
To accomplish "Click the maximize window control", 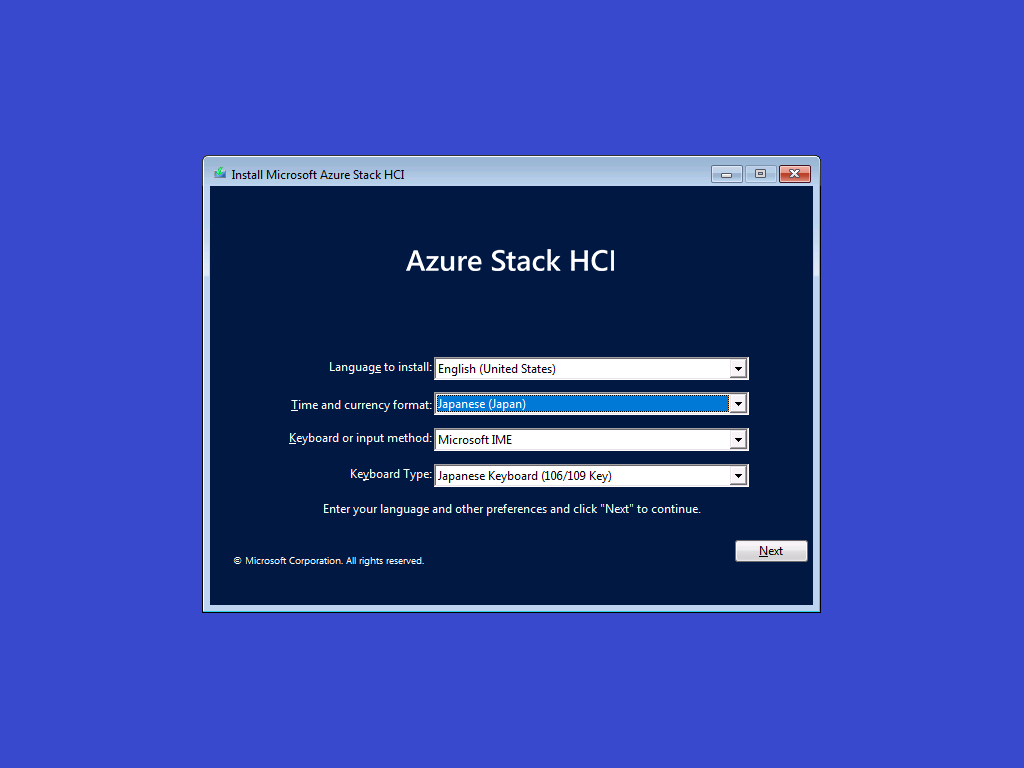I will click(759, 173).
